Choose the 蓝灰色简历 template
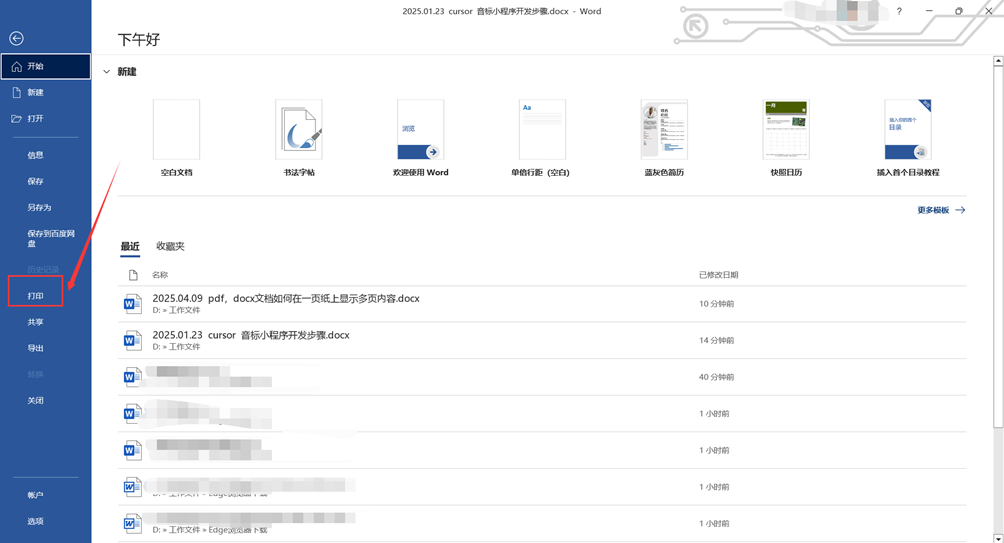This screenshot has width=1004, height=543. point(664,129)
